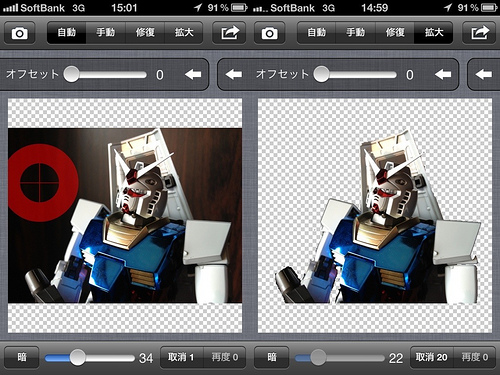Tap time 15:01 in status bar
500x375 pixels.
(x=124, y=8)
